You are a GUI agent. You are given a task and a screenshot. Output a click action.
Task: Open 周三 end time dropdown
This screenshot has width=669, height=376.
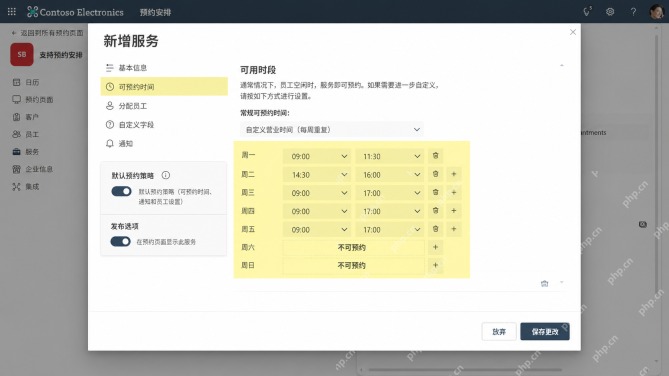tap(390, 193)
